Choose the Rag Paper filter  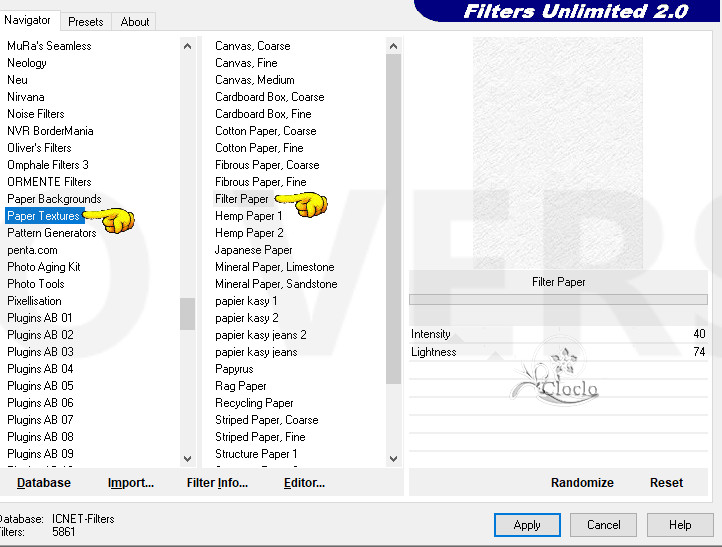[241, 386]
